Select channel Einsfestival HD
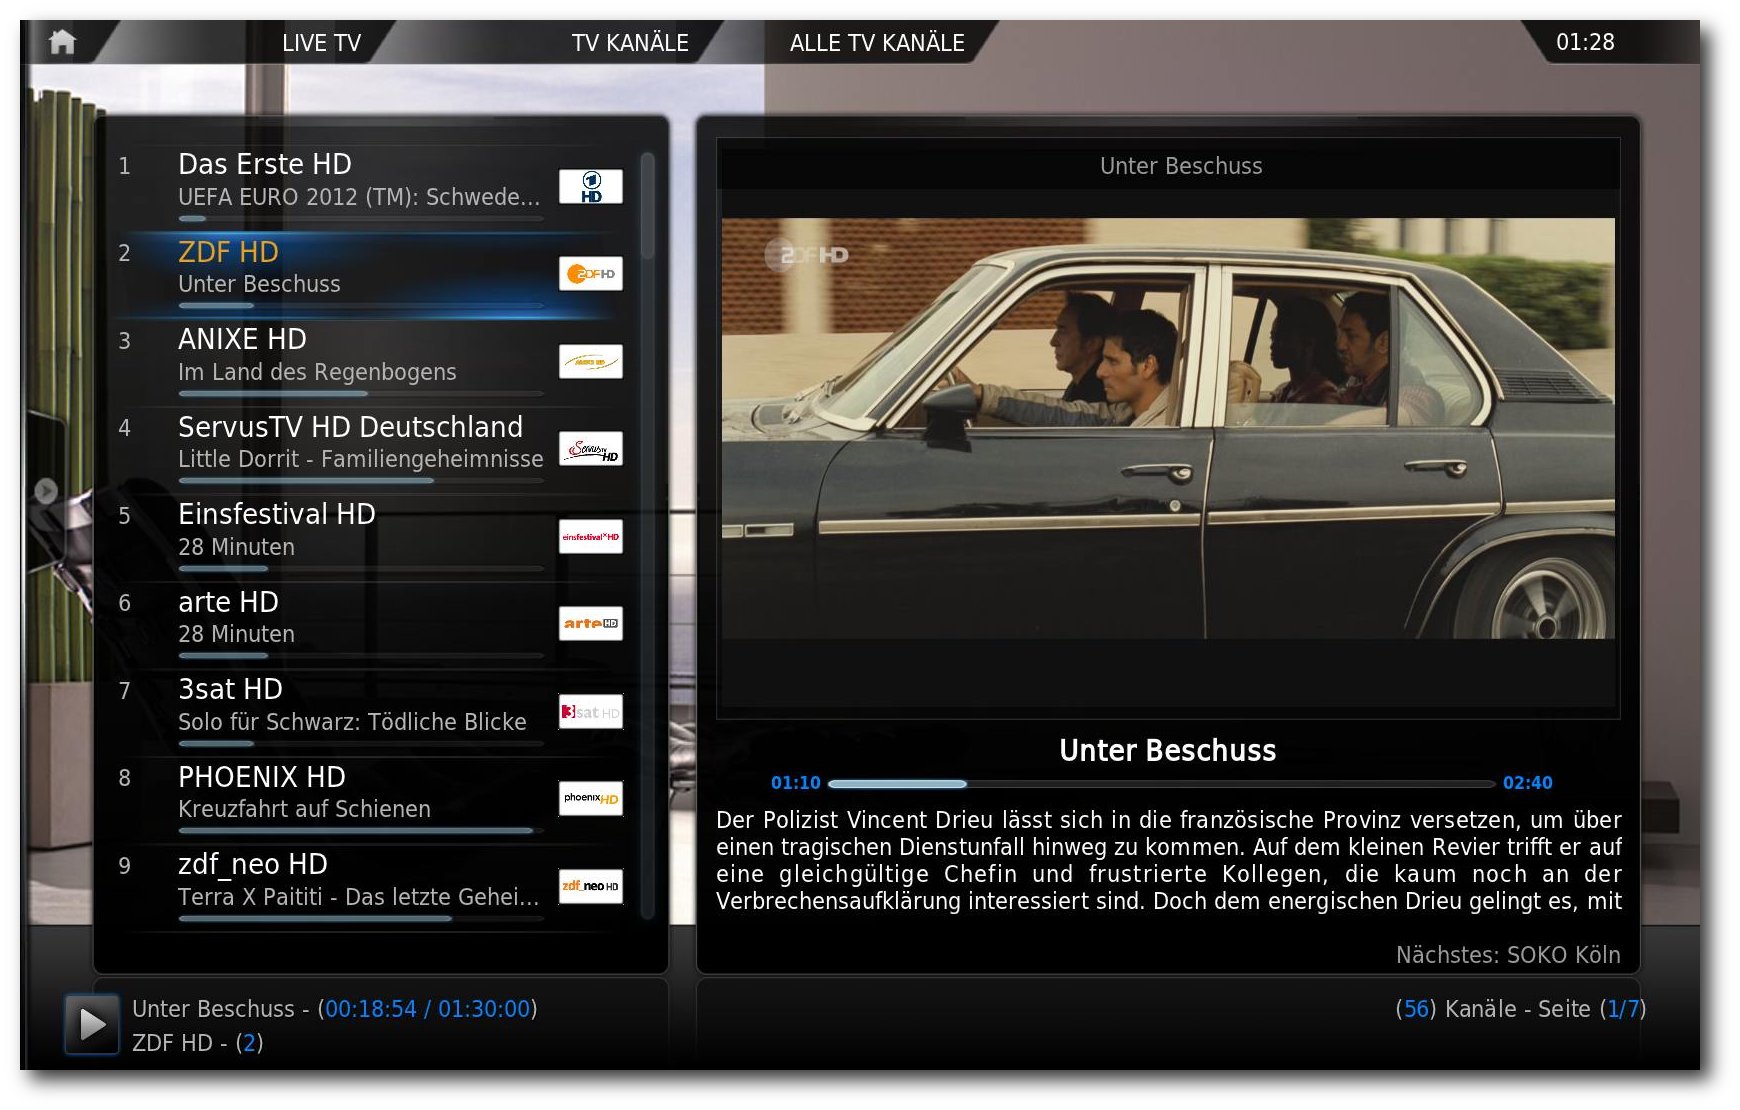The height and width of the screenshot is (1110, 1740). [x=370, y=536]
